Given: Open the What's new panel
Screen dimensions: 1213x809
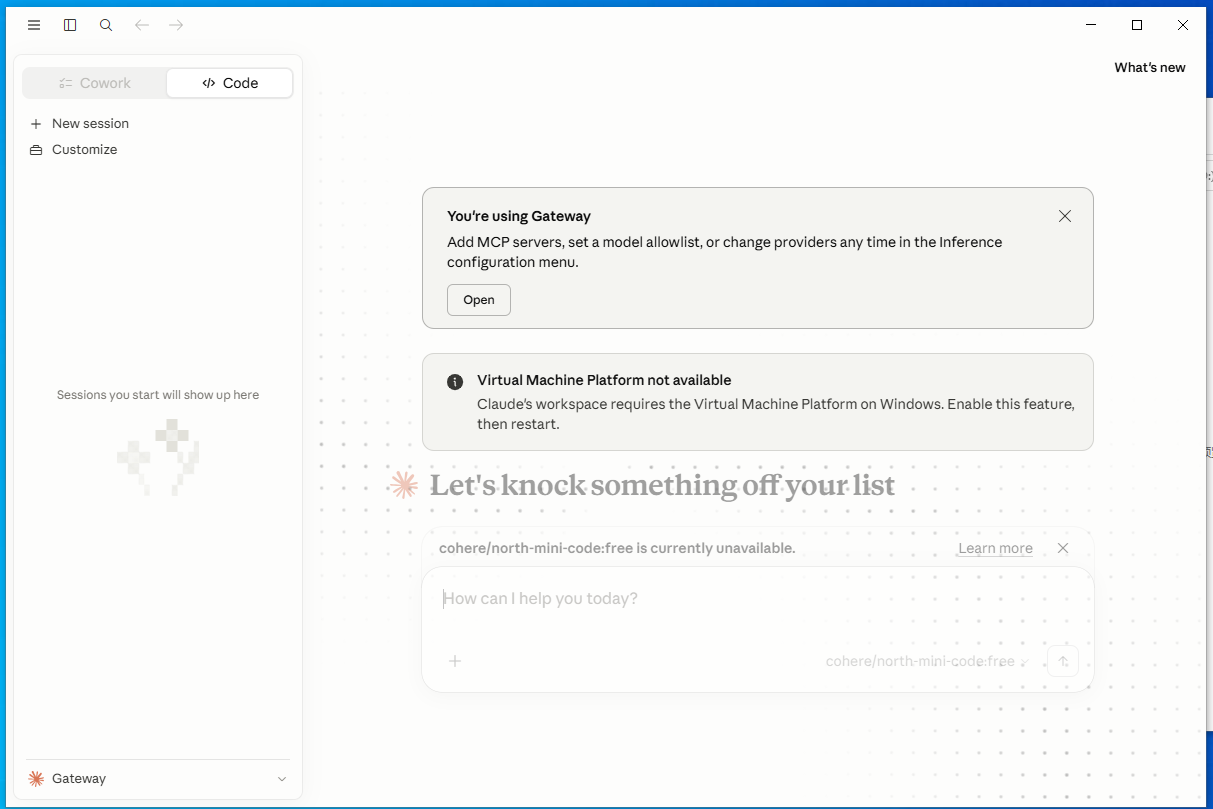Looking at the screenshot, I should coord(1150,68).
